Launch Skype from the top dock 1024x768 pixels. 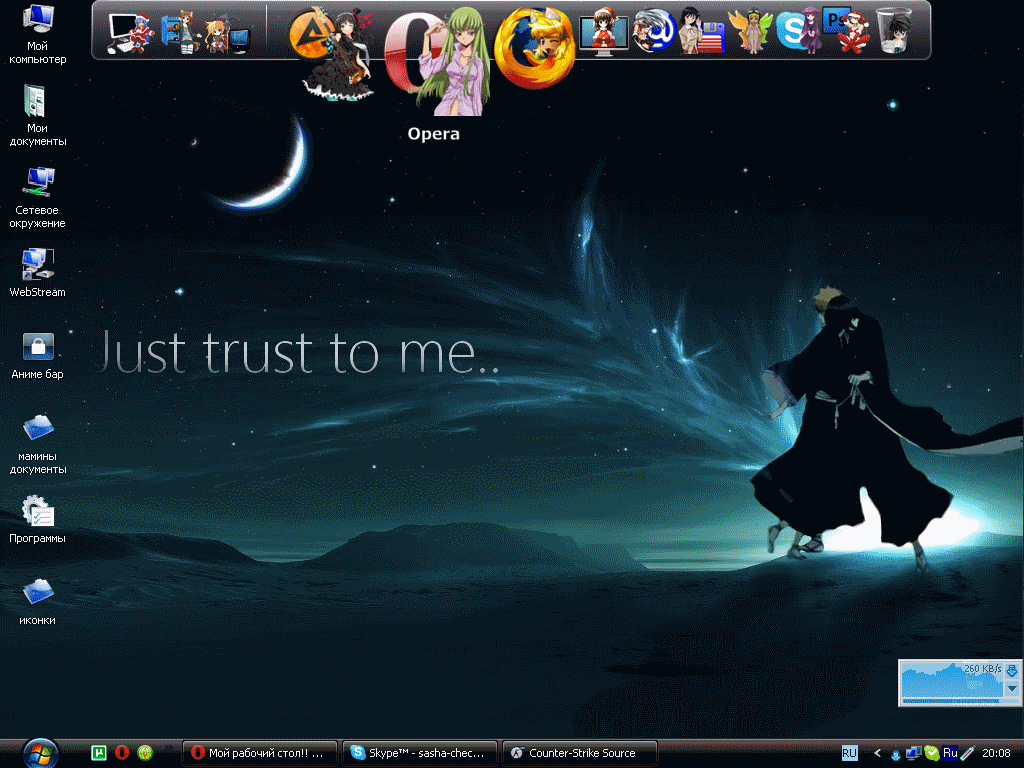click(799, 31)
